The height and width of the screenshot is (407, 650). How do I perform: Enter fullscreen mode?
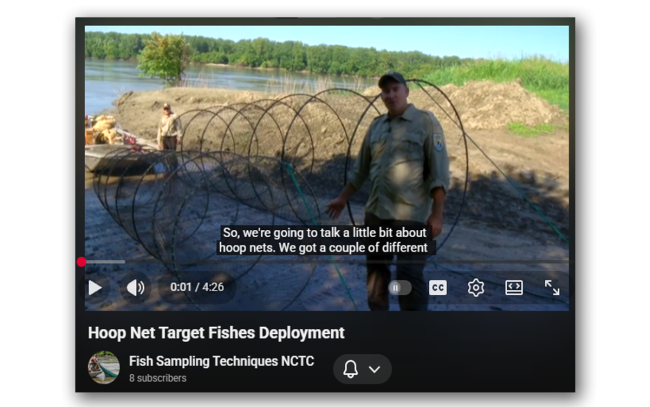[552, 287]
